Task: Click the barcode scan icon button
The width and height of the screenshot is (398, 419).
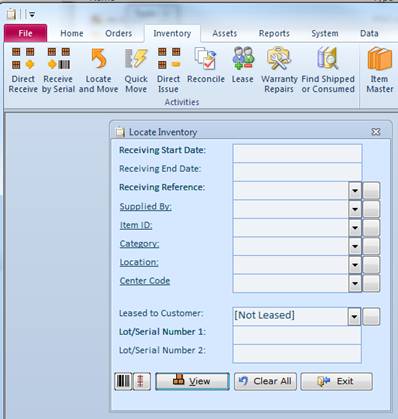Action: (123, 381)
